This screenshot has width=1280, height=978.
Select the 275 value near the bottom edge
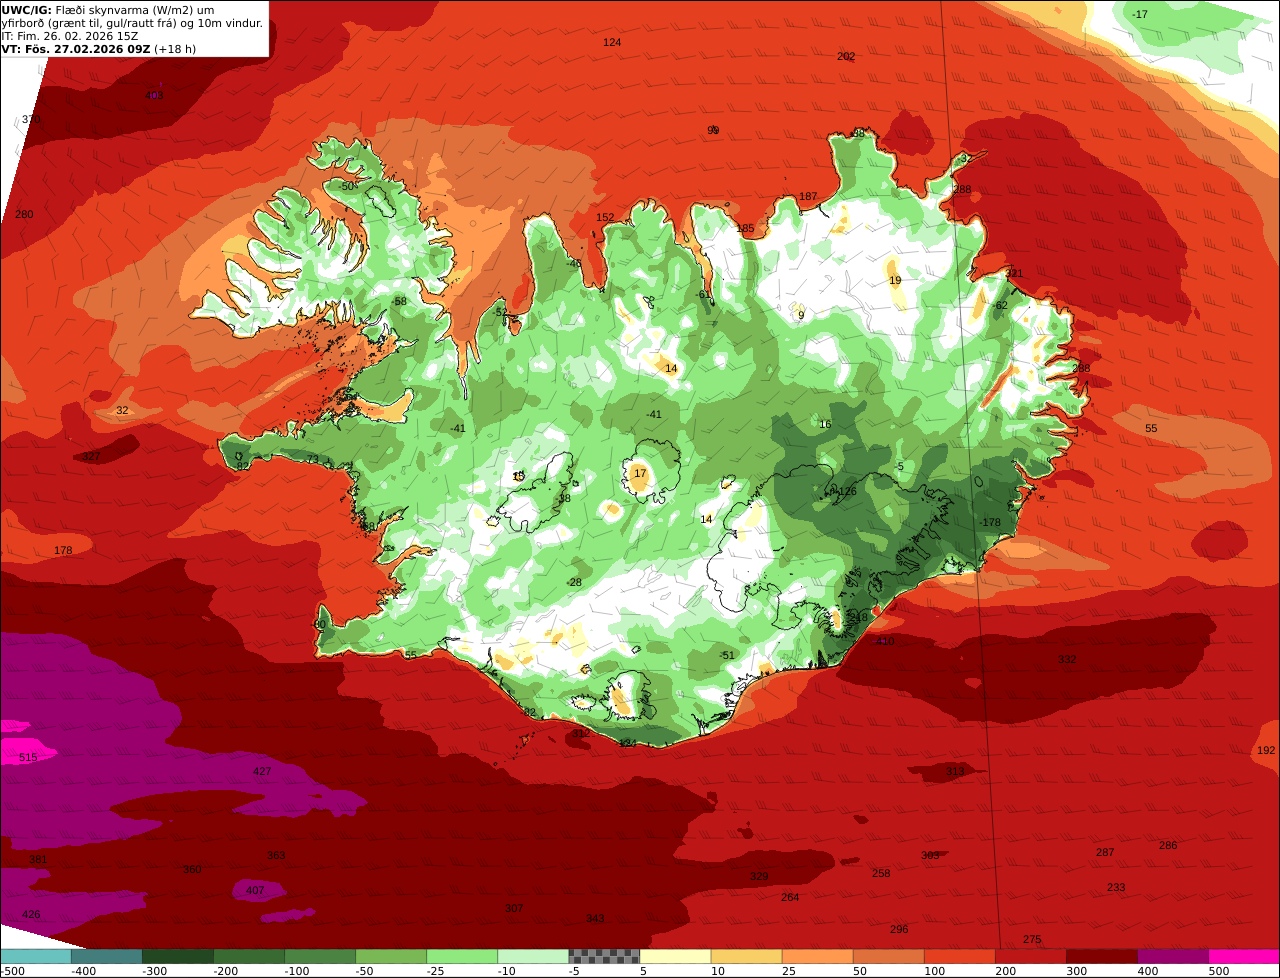(x=1032, y=939)
